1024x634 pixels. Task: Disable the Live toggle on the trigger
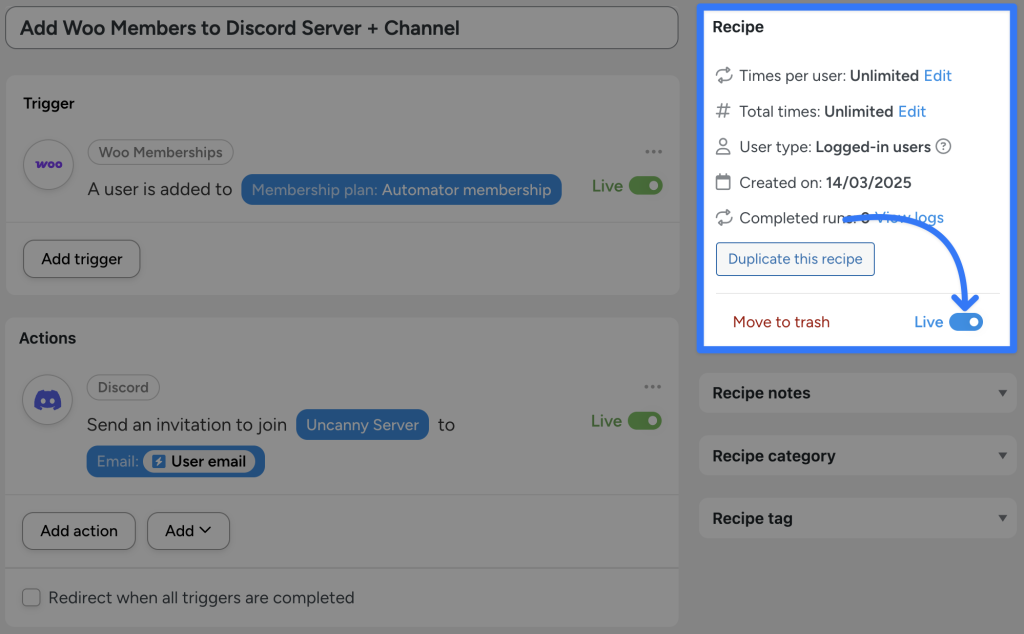click(x=647, y=185)
